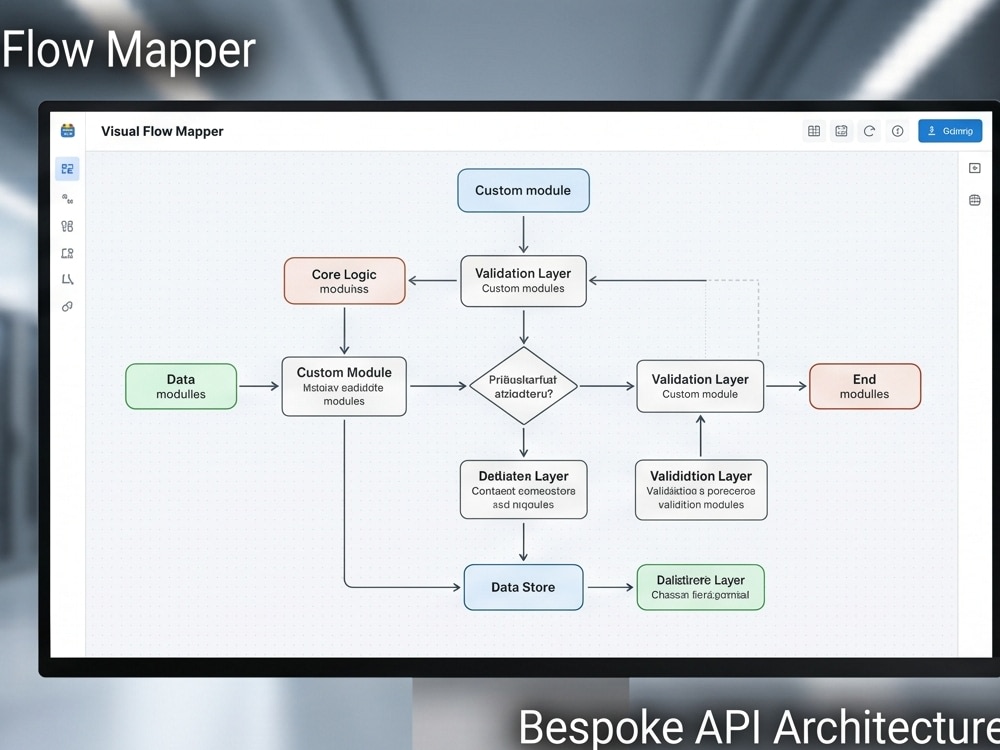1000x750 pixels.
Task: Select the green Dalistirere Layer node
Action: [x=700, y=587]
